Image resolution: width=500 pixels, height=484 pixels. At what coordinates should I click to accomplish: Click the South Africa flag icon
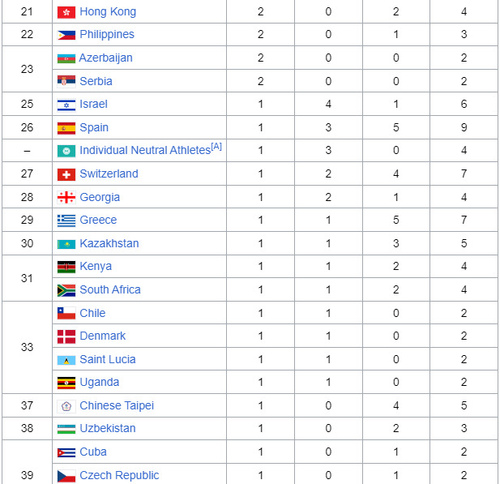(x=66, y=290)
